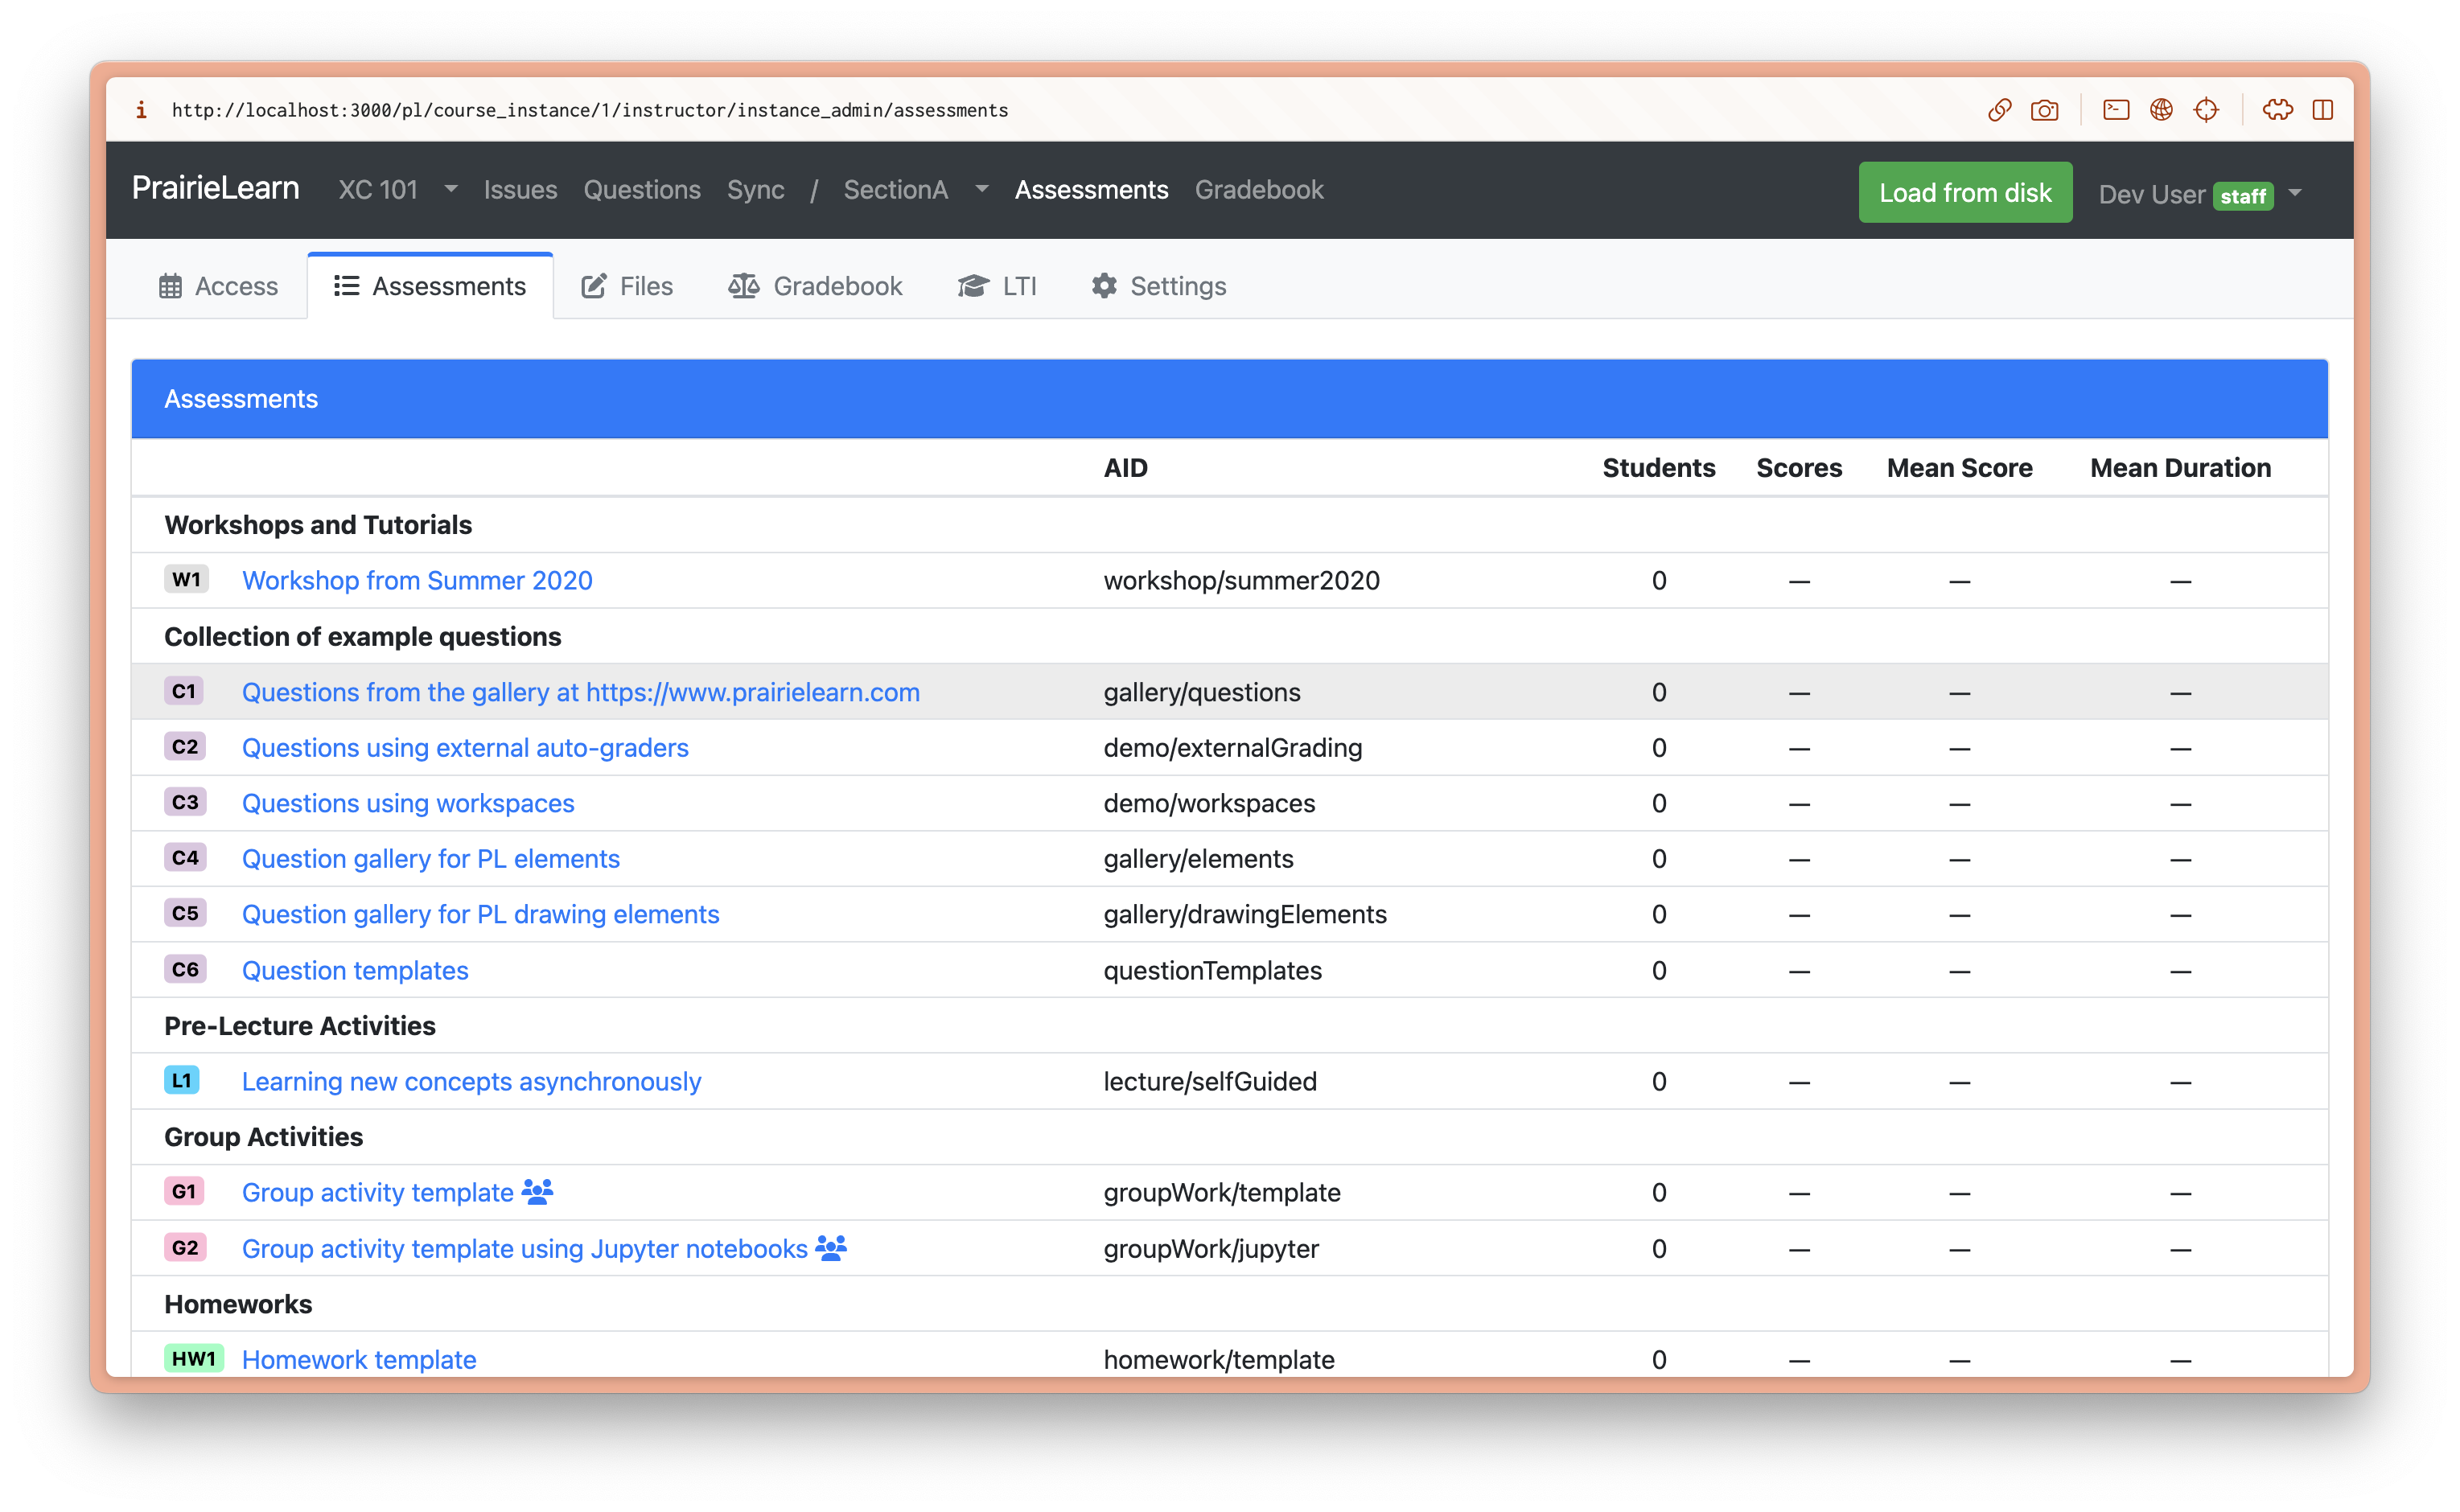
Task: Open Questions using workspaces
Action: [x=408, y=803]
